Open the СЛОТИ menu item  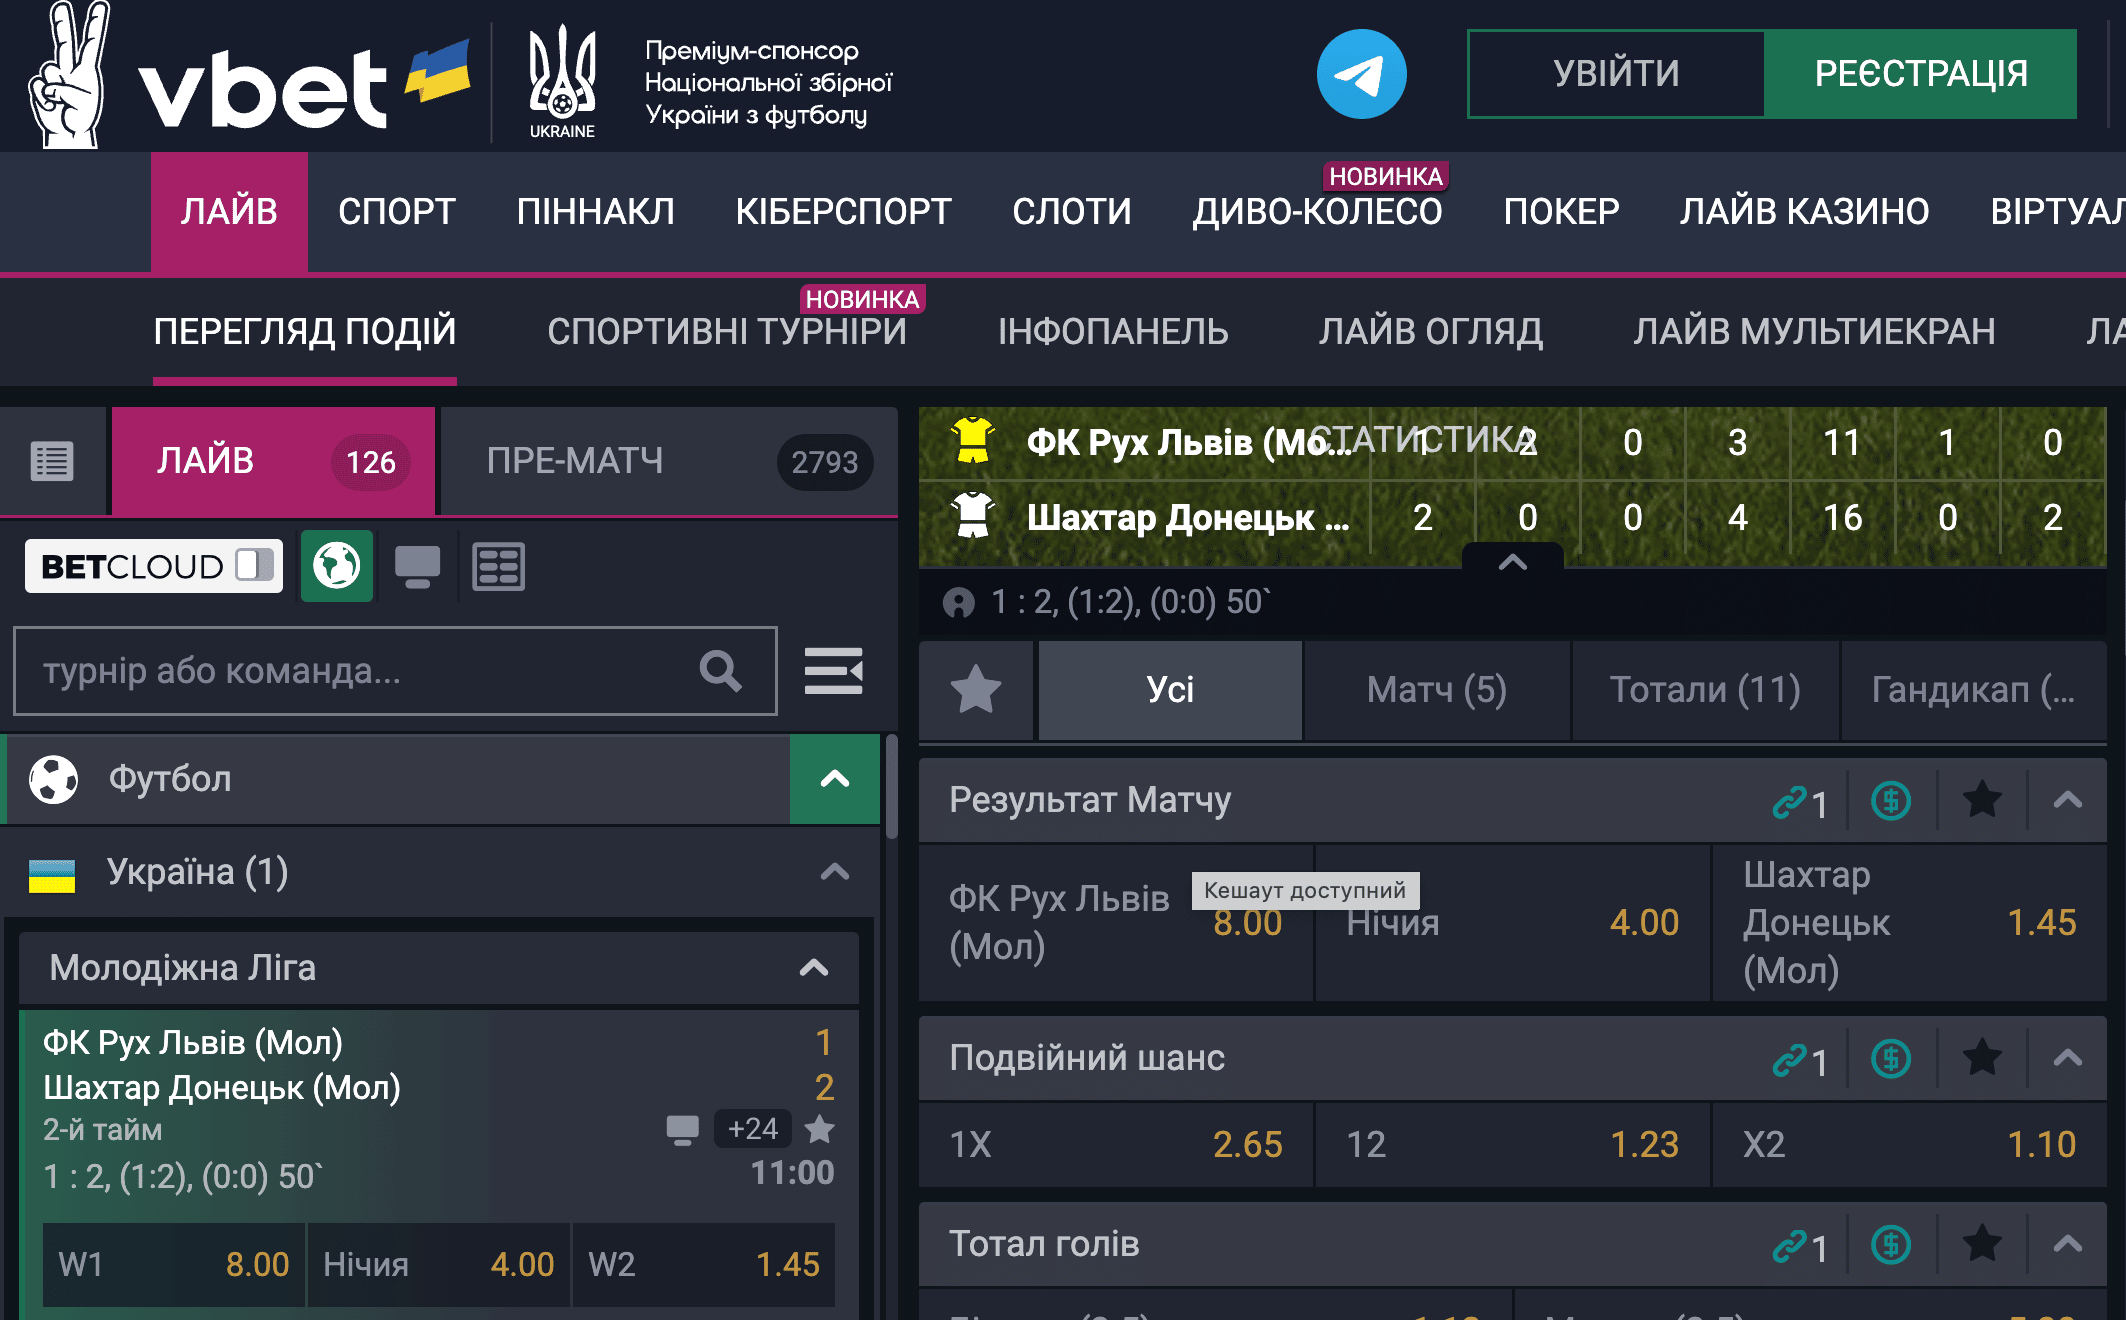click(x=1071, y=211)
